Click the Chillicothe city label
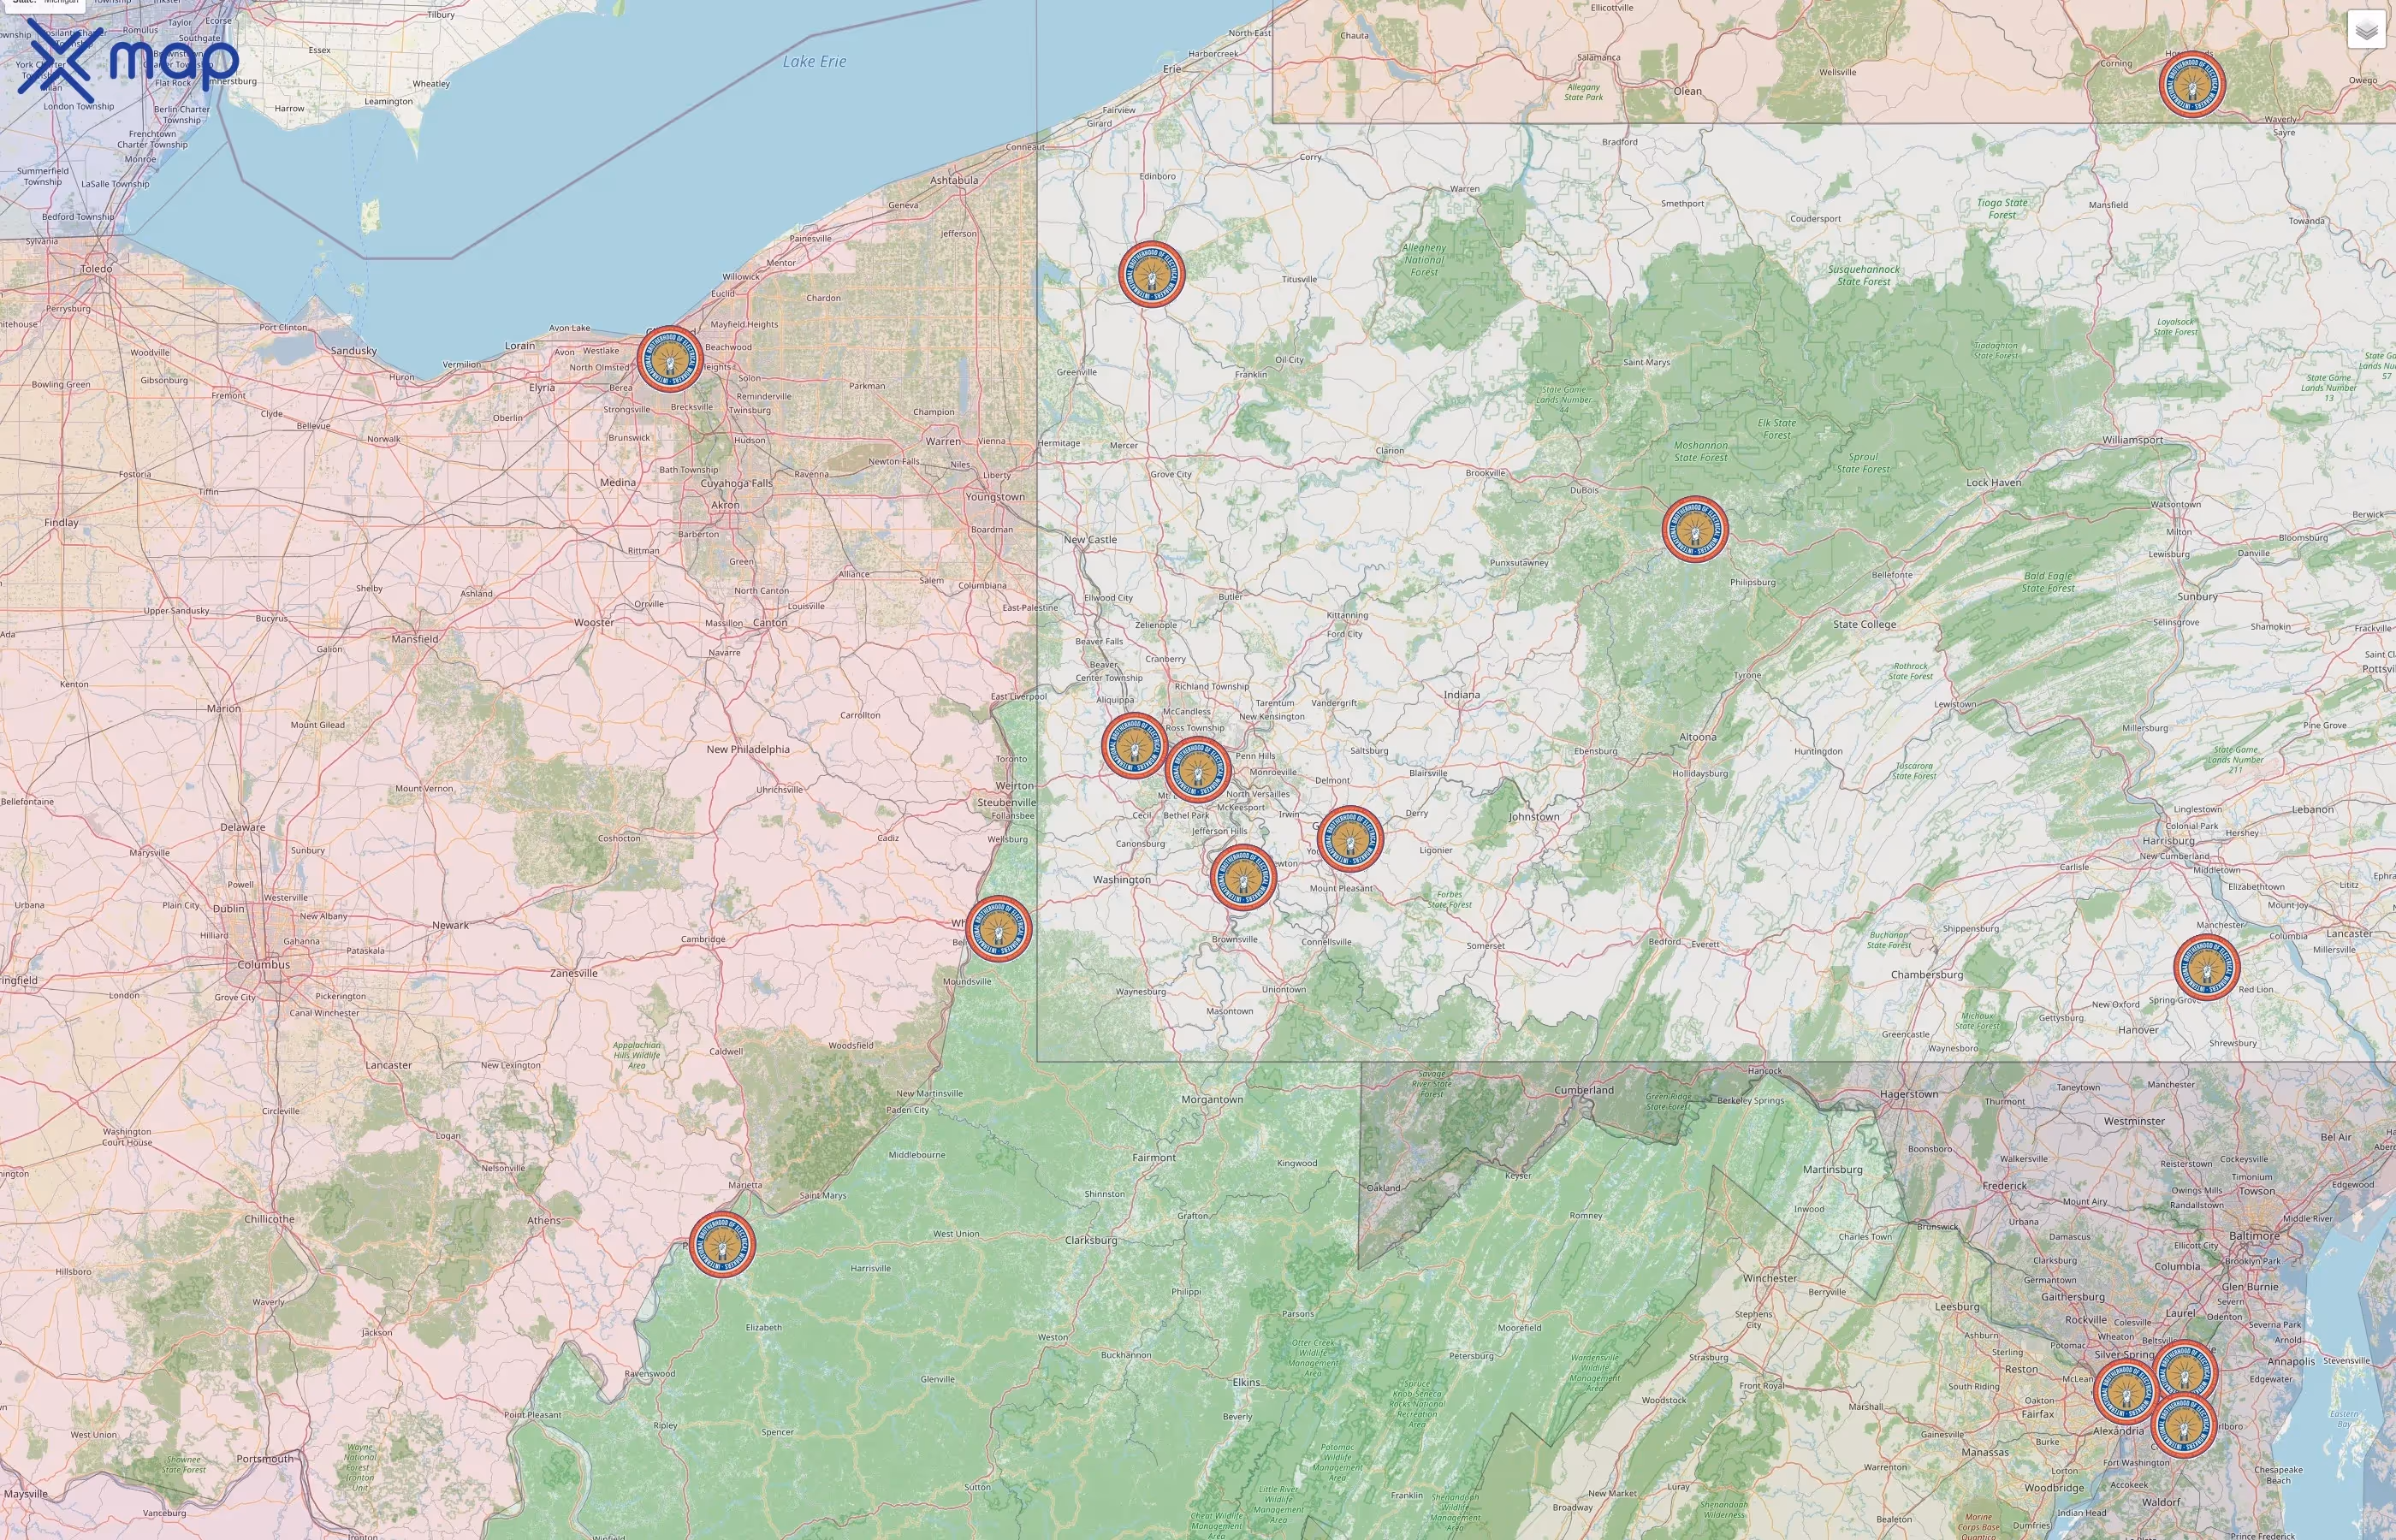 click(269, 1219)
